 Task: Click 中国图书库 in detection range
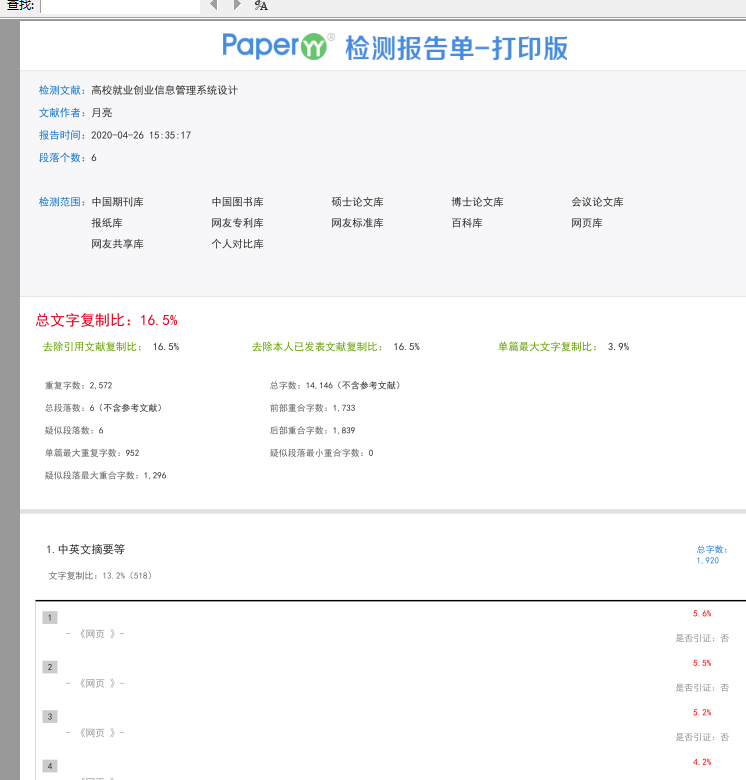237,202
